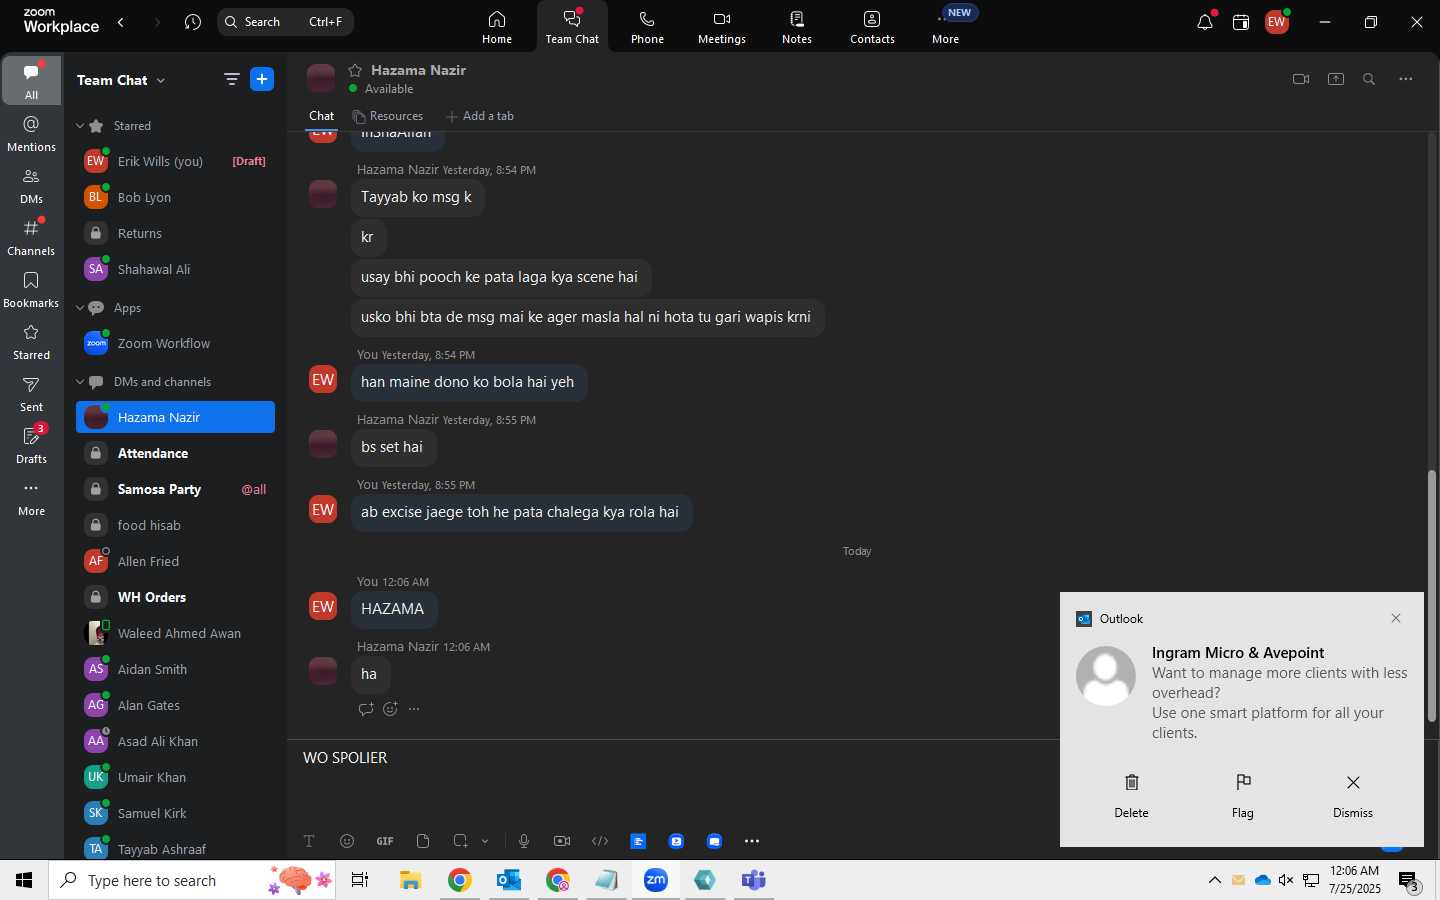Open the calendar icon in top bar
This screenshot has height=900, width=1440.
[1241, 22]
